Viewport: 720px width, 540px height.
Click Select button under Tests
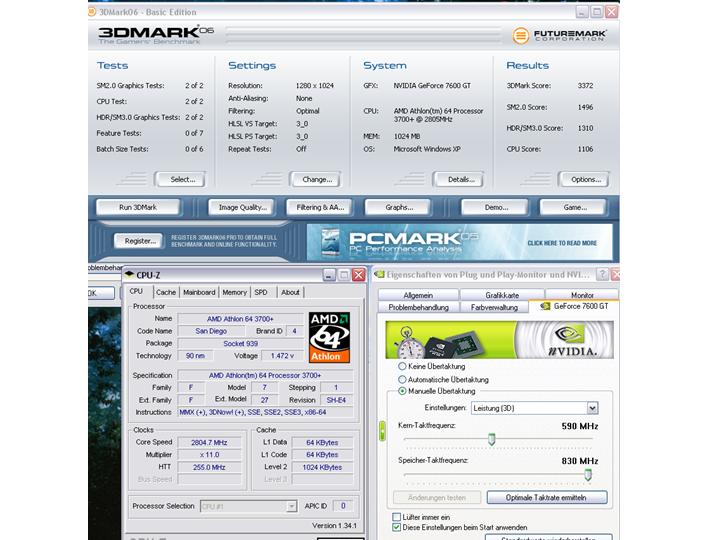(x=182, y=179)
